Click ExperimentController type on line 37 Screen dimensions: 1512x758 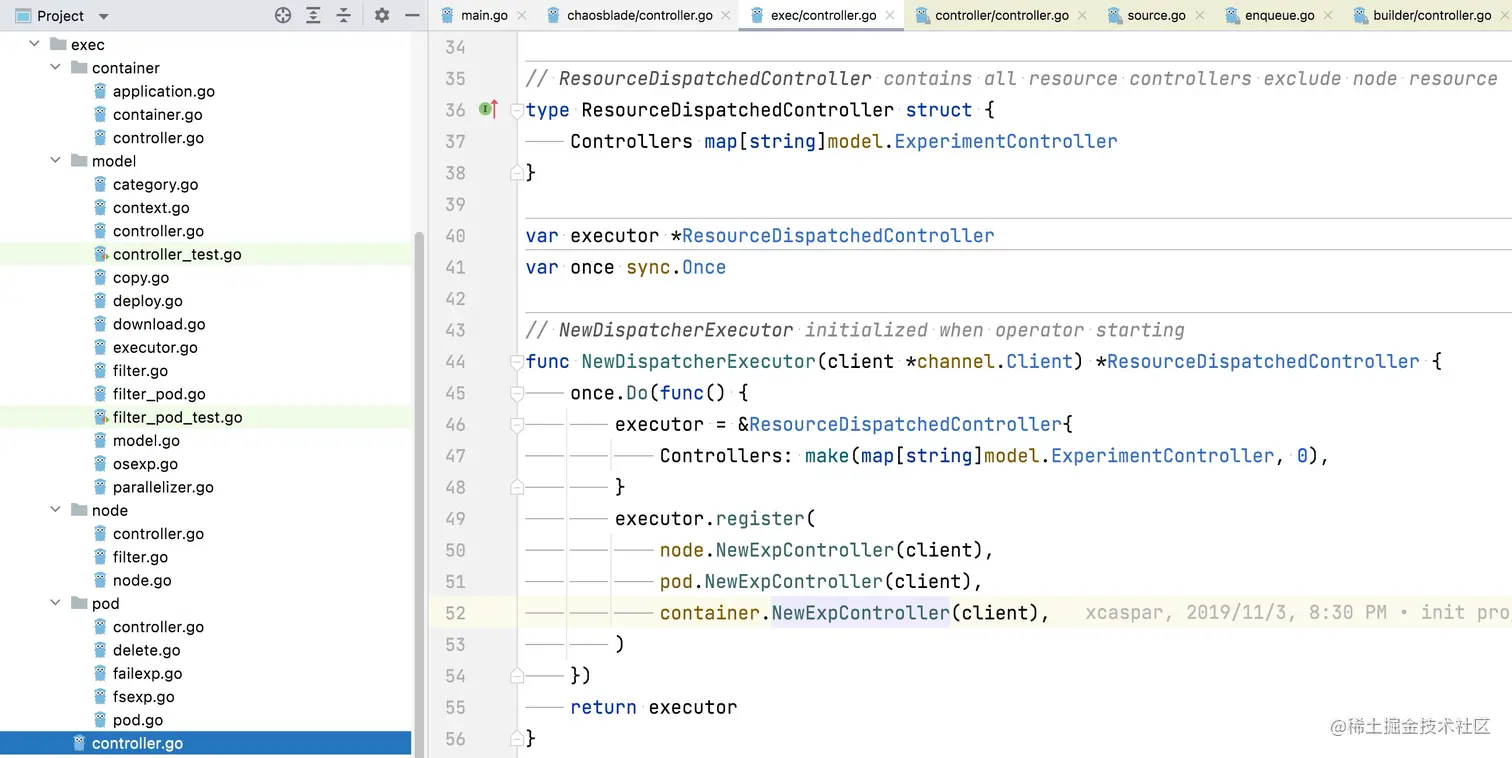pyautogui.click(x=1005, y=141)
